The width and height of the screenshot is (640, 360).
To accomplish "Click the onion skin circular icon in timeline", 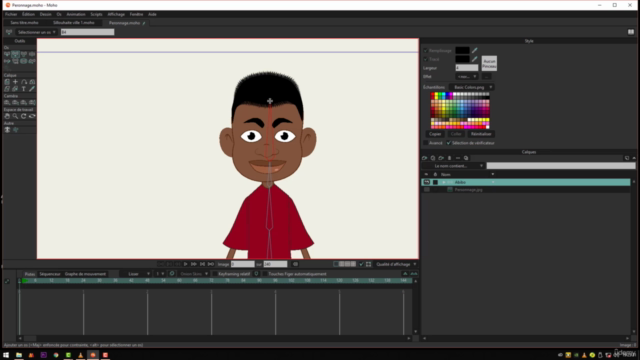I will tap(172, 273).
